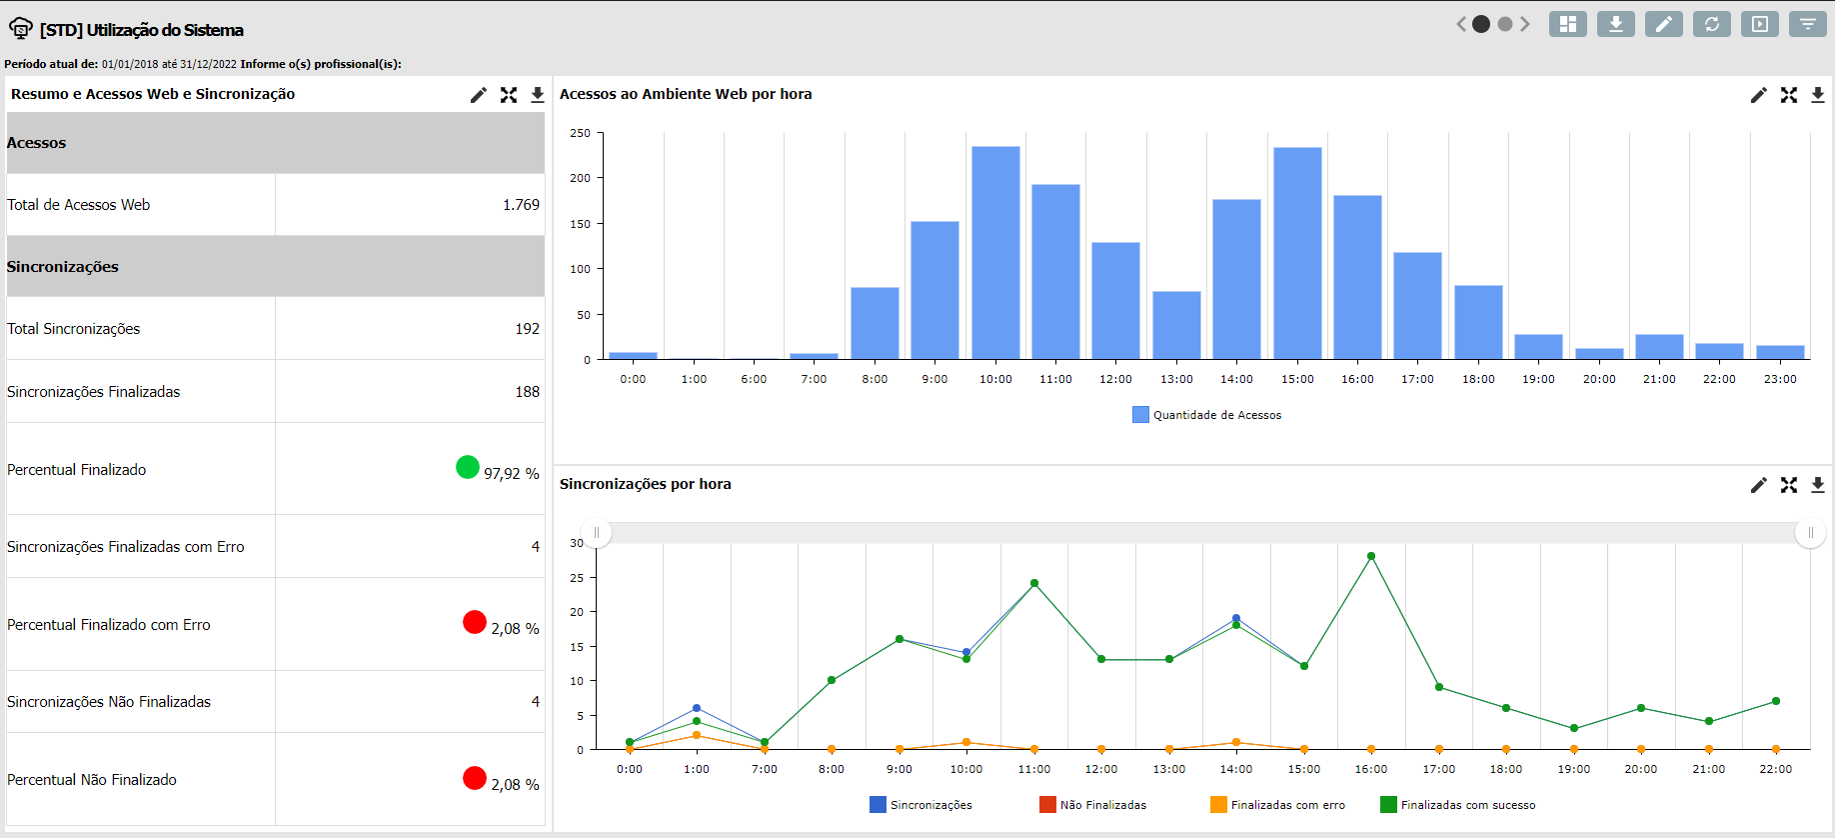
Task: Click the value 1.769 for total web accesses
Action: click(521, 205)
